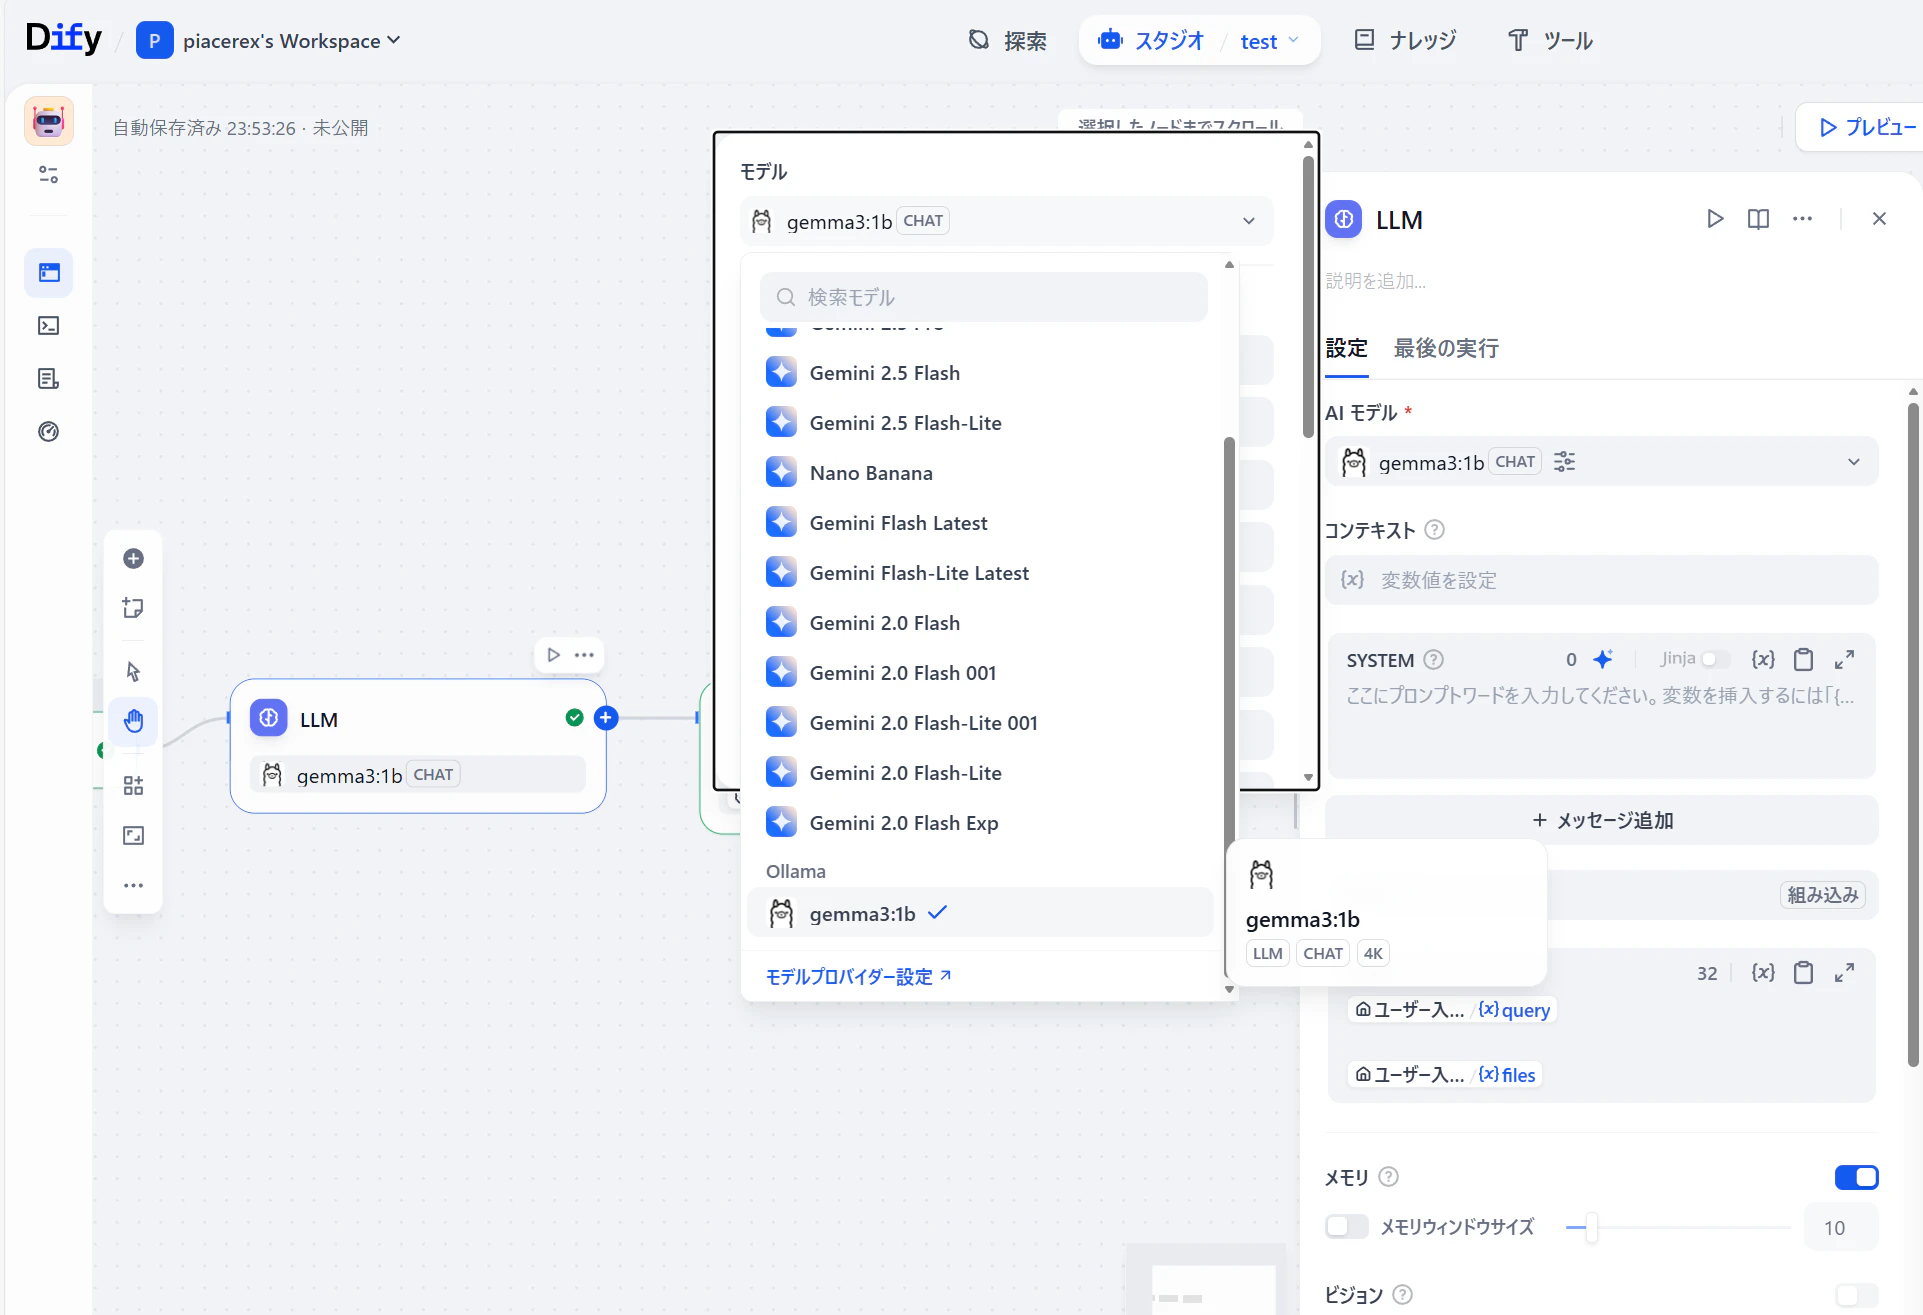The height and width of the screenshot is (1315, 1923).
Task: Click the プレビュー button
Action: pos(1866,127)
